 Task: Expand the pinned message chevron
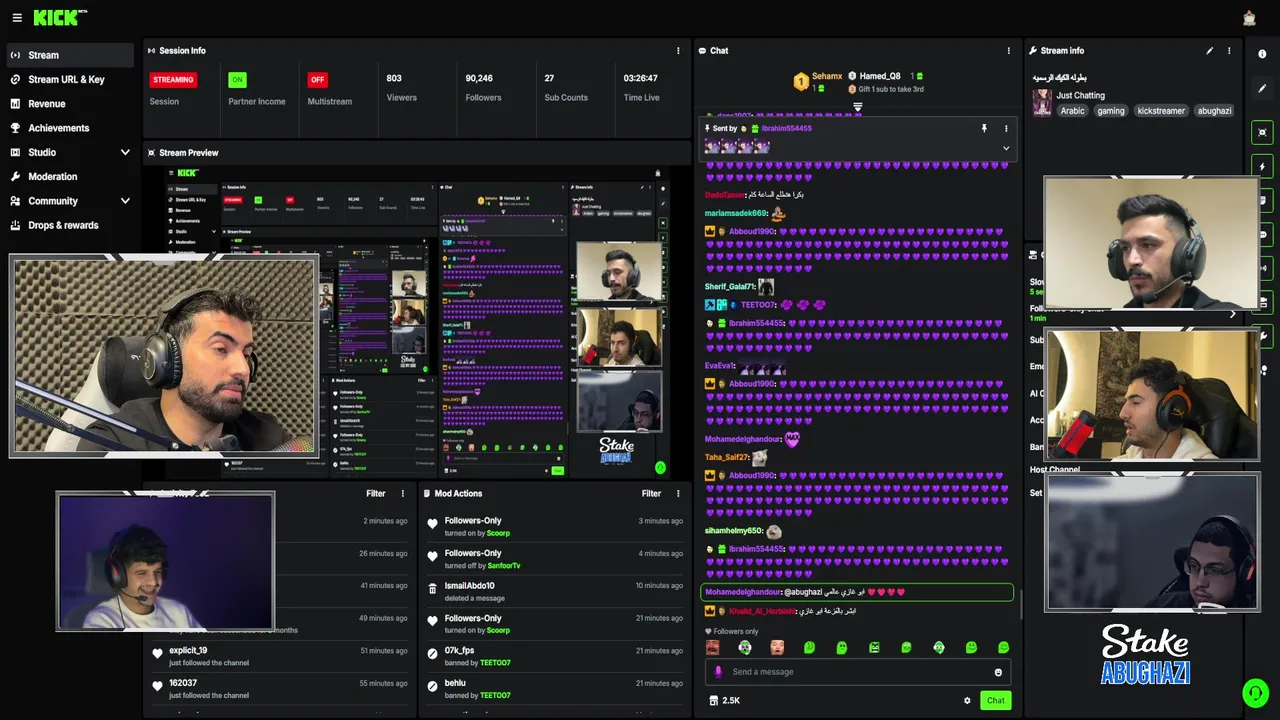(x=1006, y=148)
